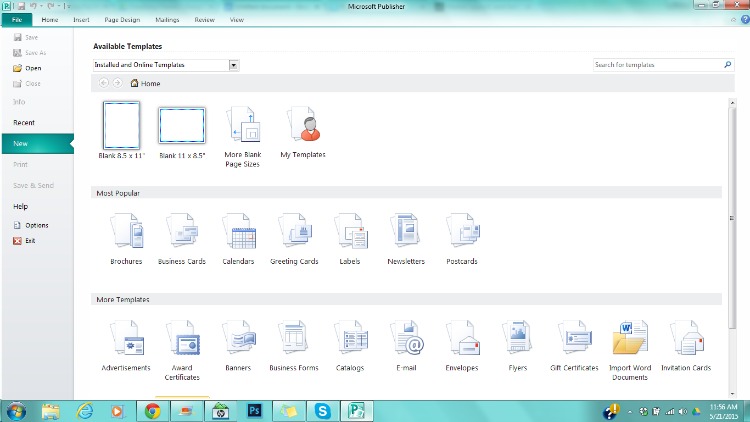Viewport: 750px width, 422px height.
Task: Choose the Calendars template category
Action: coord(238,239)
